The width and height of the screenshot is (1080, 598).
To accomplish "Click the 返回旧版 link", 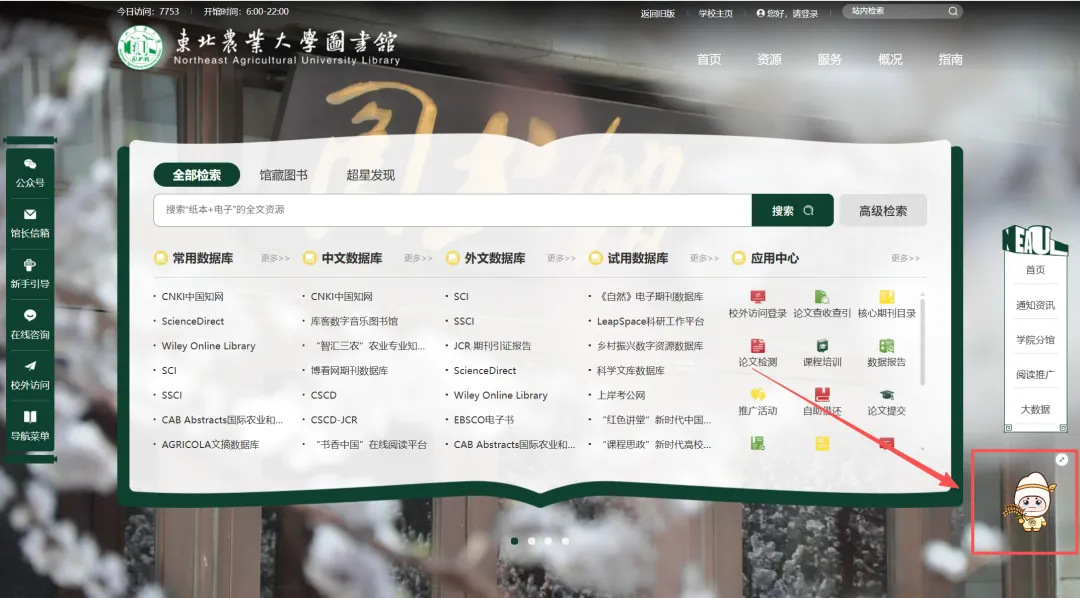I will (658, 14).
